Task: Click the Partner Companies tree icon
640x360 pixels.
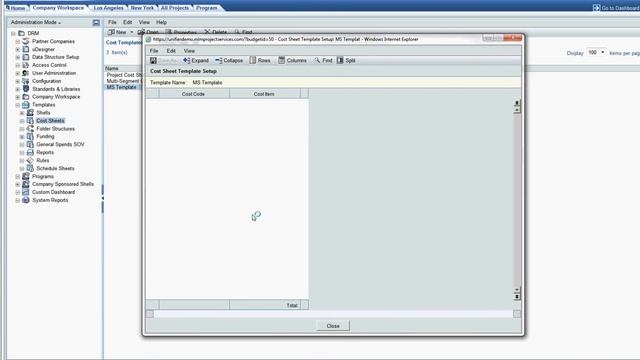Action: (26, 41)
